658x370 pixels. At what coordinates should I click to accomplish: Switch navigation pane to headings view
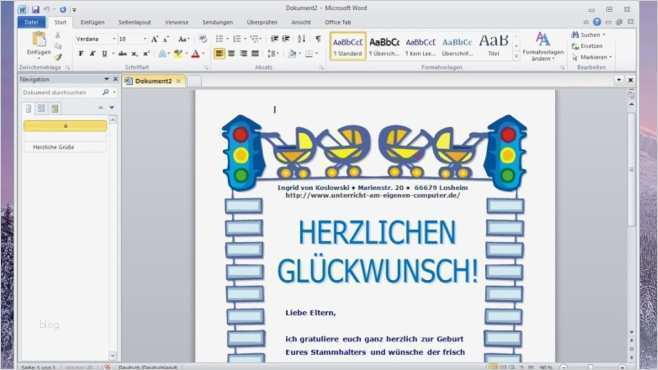point(28,109)
